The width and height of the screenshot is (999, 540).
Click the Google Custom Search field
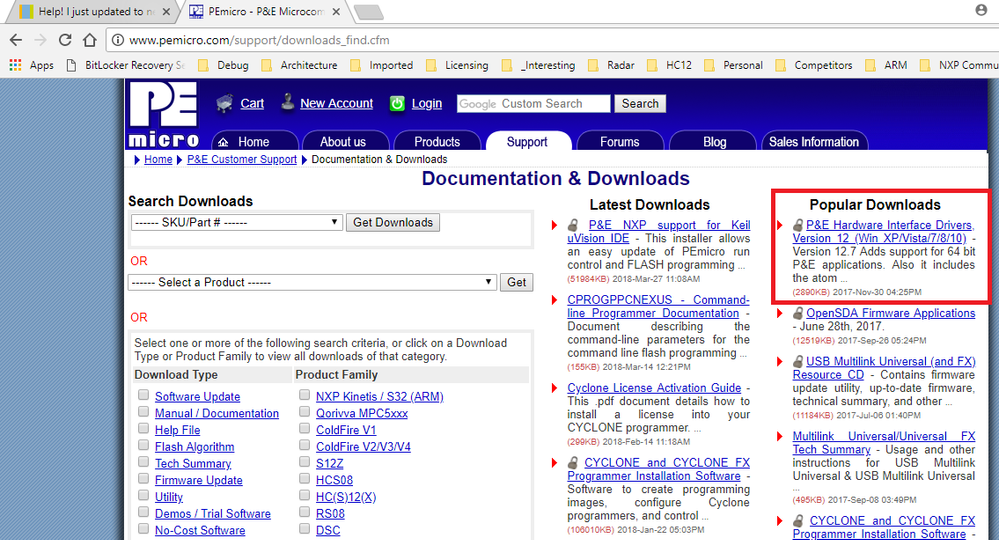pyautogui.click(x=534, y=104)
